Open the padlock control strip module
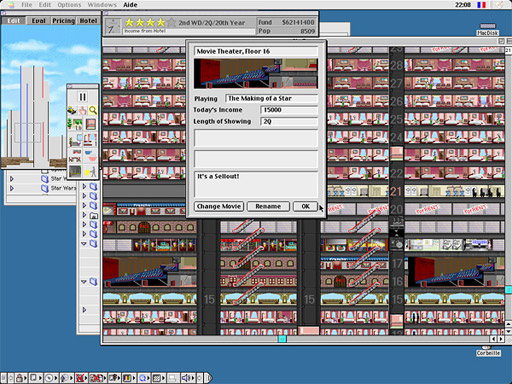The image size is (512, 384). click(21, 378)
